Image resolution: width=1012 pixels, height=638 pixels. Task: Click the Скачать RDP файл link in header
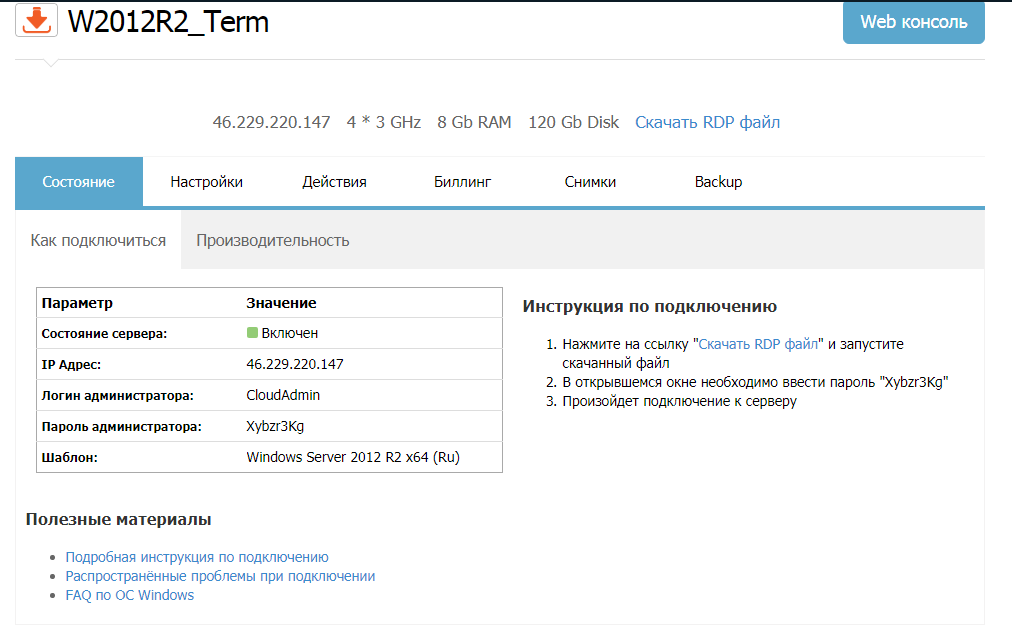[x=707, y=122]
